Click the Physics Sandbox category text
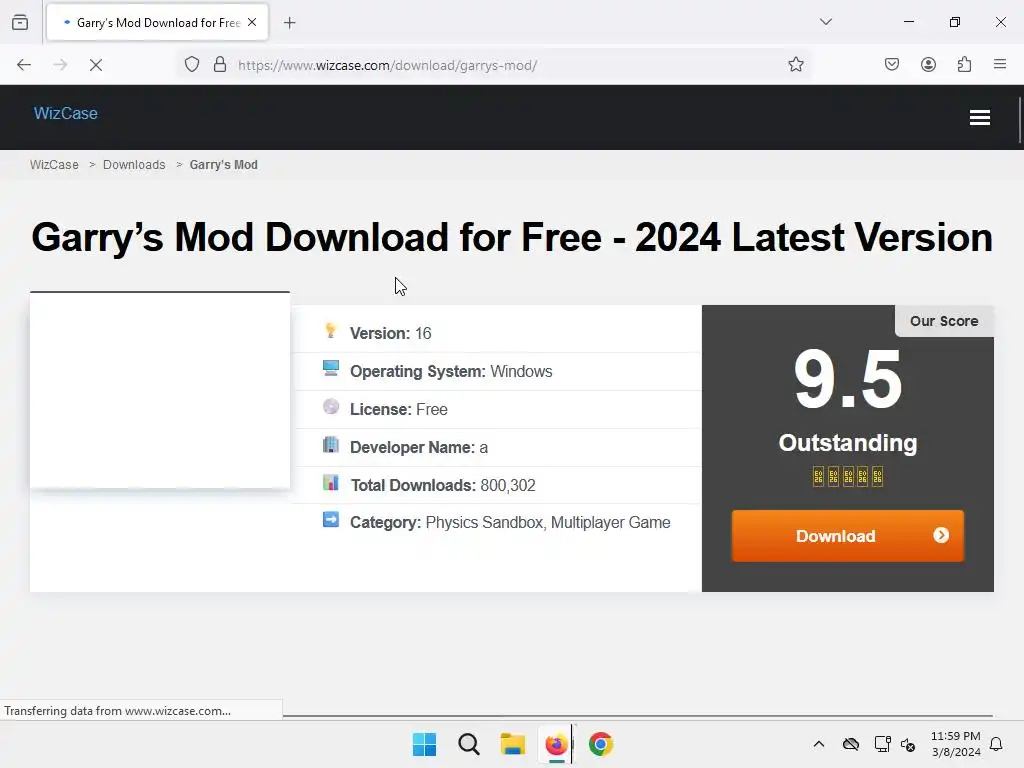1024x768 pixels. [484, 522]
